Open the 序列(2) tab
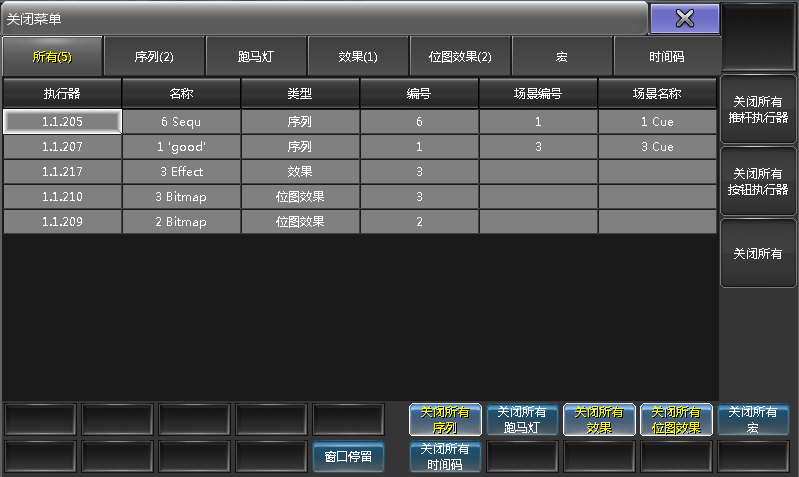Image resolution: width=799 pixels, height=477 pixels. [154, 56]
